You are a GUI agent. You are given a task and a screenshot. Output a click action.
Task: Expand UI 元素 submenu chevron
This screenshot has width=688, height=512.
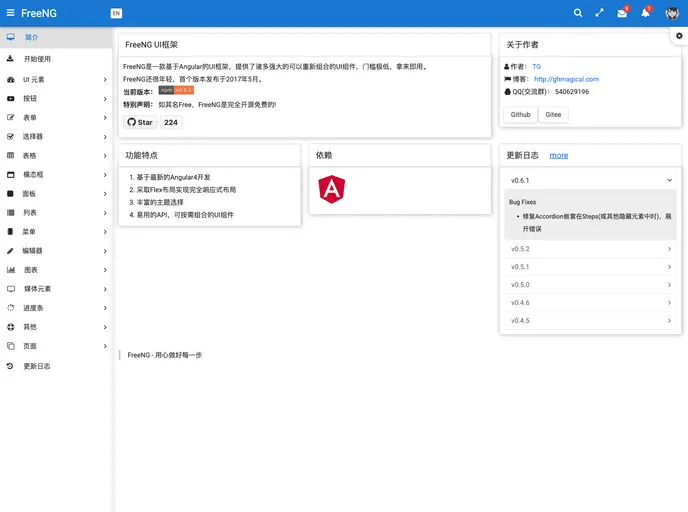click(105, 79)
